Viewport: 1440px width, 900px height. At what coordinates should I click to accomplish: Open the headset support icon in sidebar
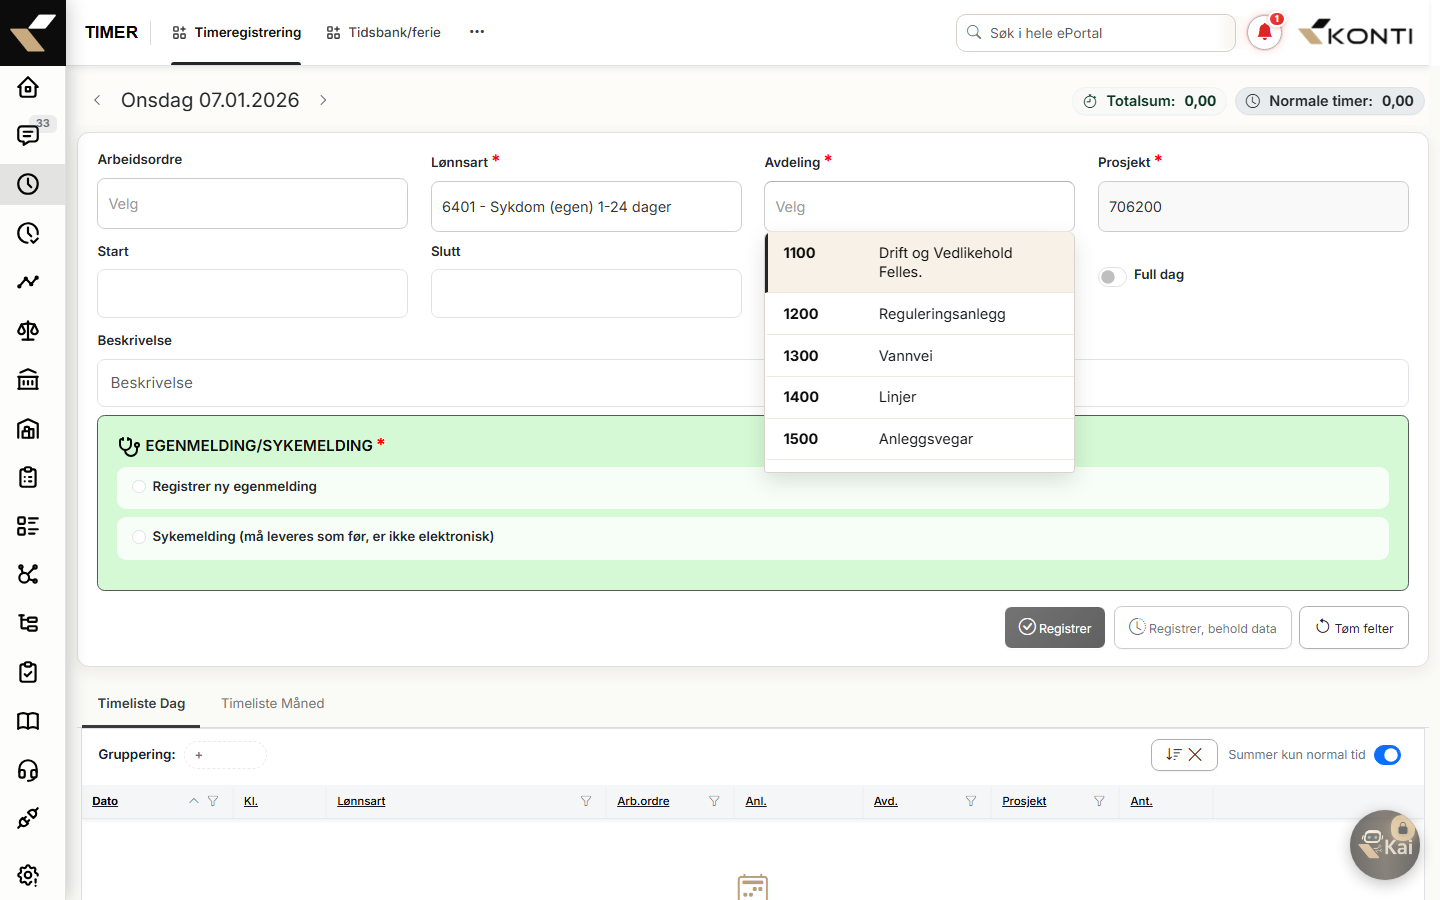[28, 770]
